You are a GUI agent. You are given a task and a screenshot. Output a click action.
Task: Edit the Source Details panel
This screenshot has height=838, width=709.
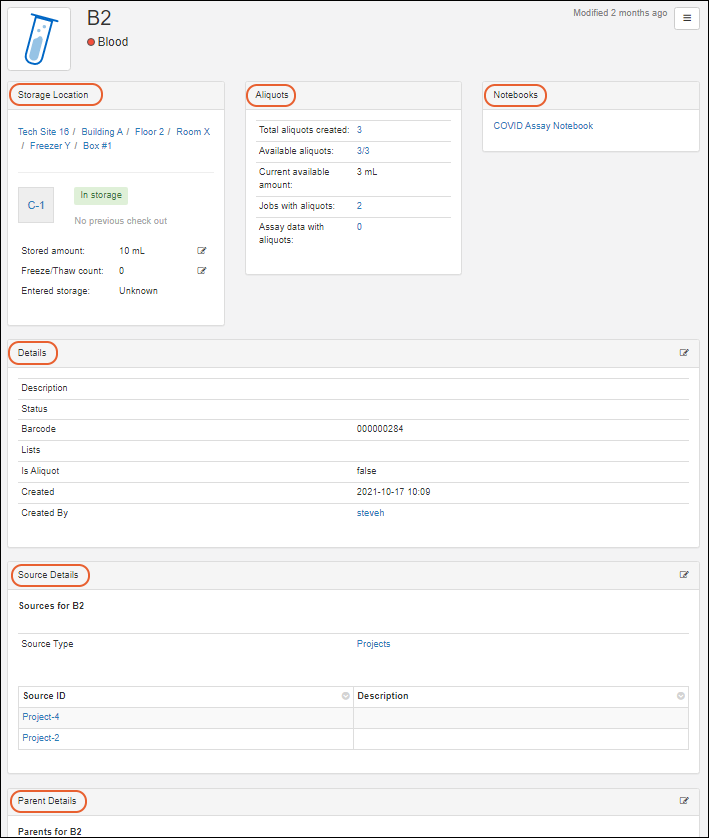(x=684, y=575)
